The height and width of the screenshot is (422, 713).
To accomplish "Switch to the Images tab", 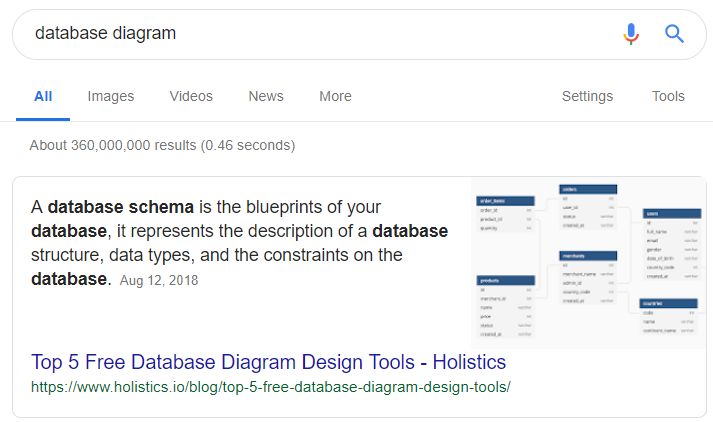I will pos(111,97).
